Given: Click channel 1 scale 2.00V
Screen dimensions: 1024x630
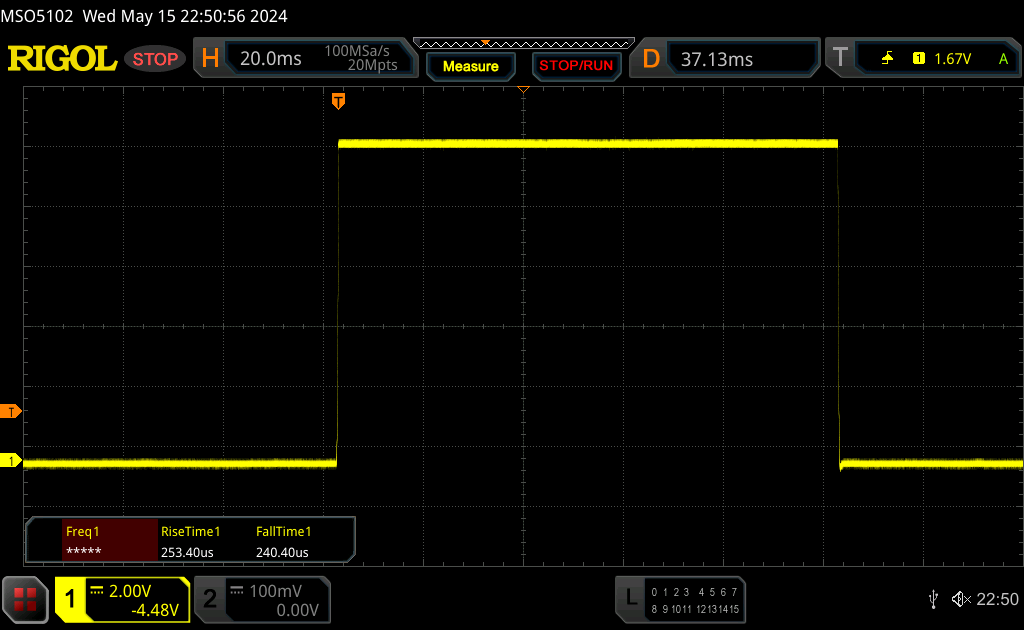Looking at the screenshot, I should 130,591.
